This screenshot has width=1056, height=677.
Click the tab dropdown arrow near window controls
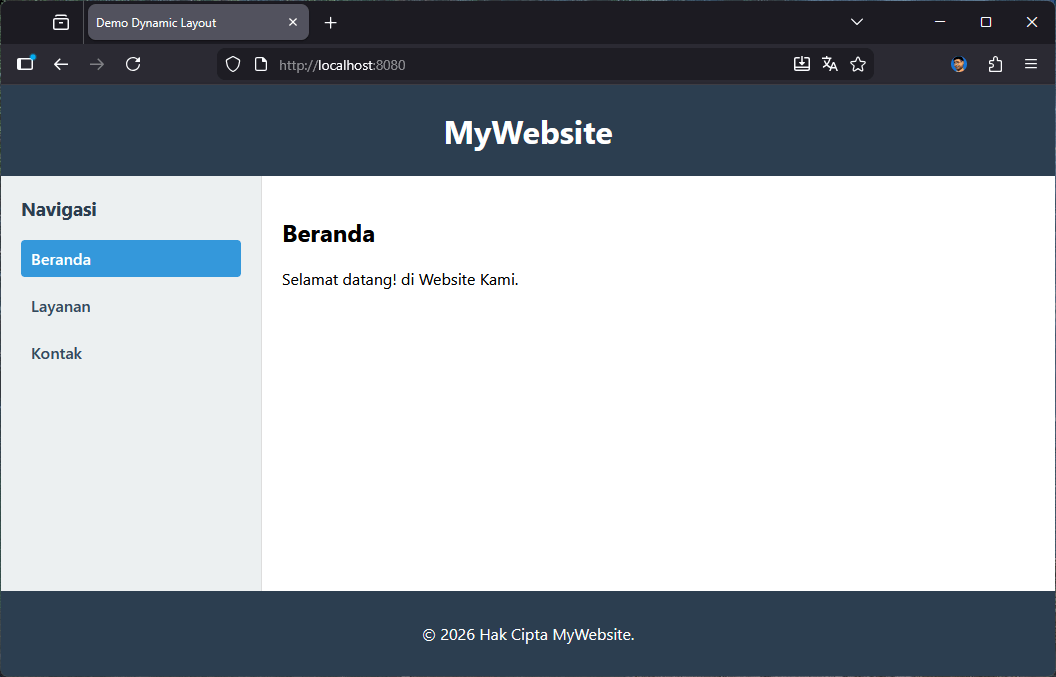(x=857, y=21)
